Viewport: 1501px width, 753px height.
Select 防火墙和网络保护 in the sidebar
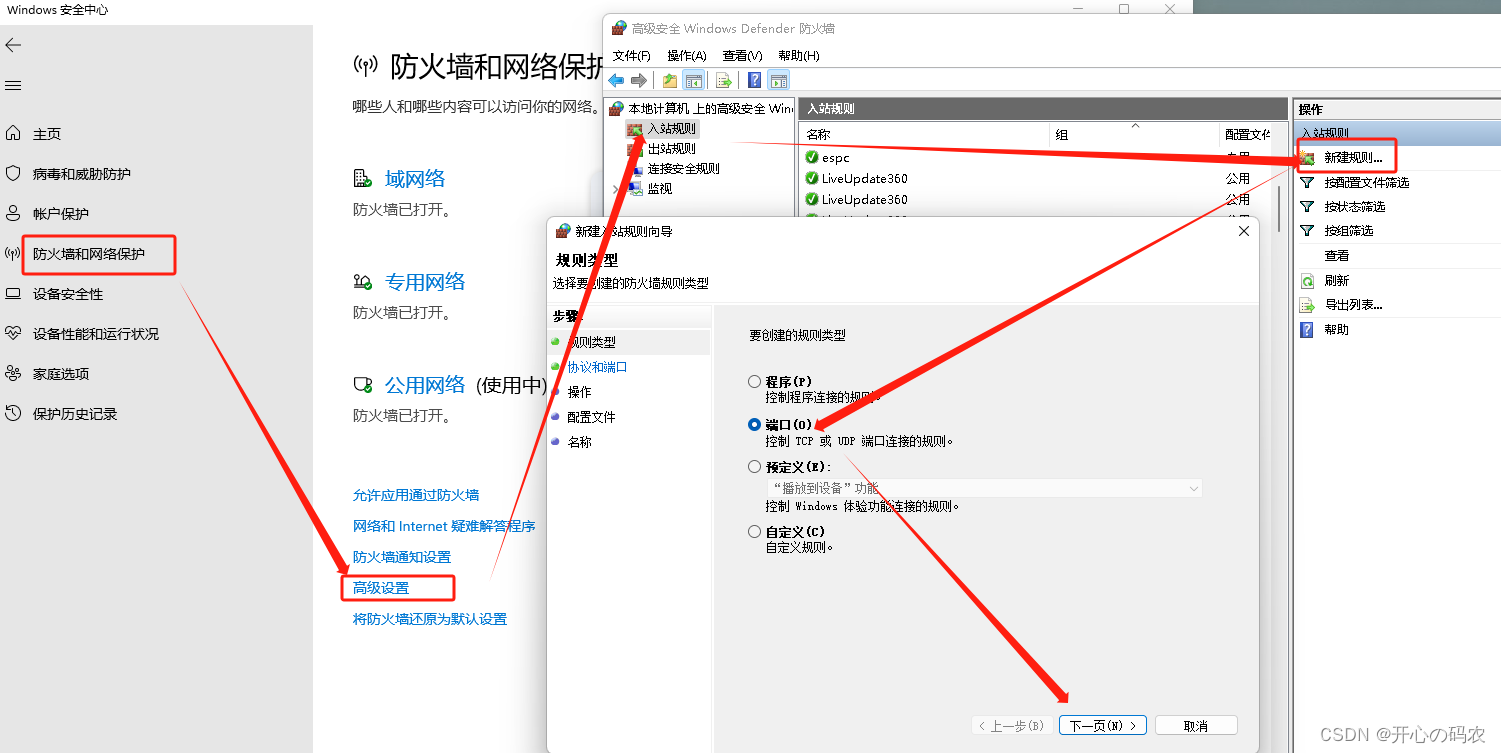click(x=89, y=254)
